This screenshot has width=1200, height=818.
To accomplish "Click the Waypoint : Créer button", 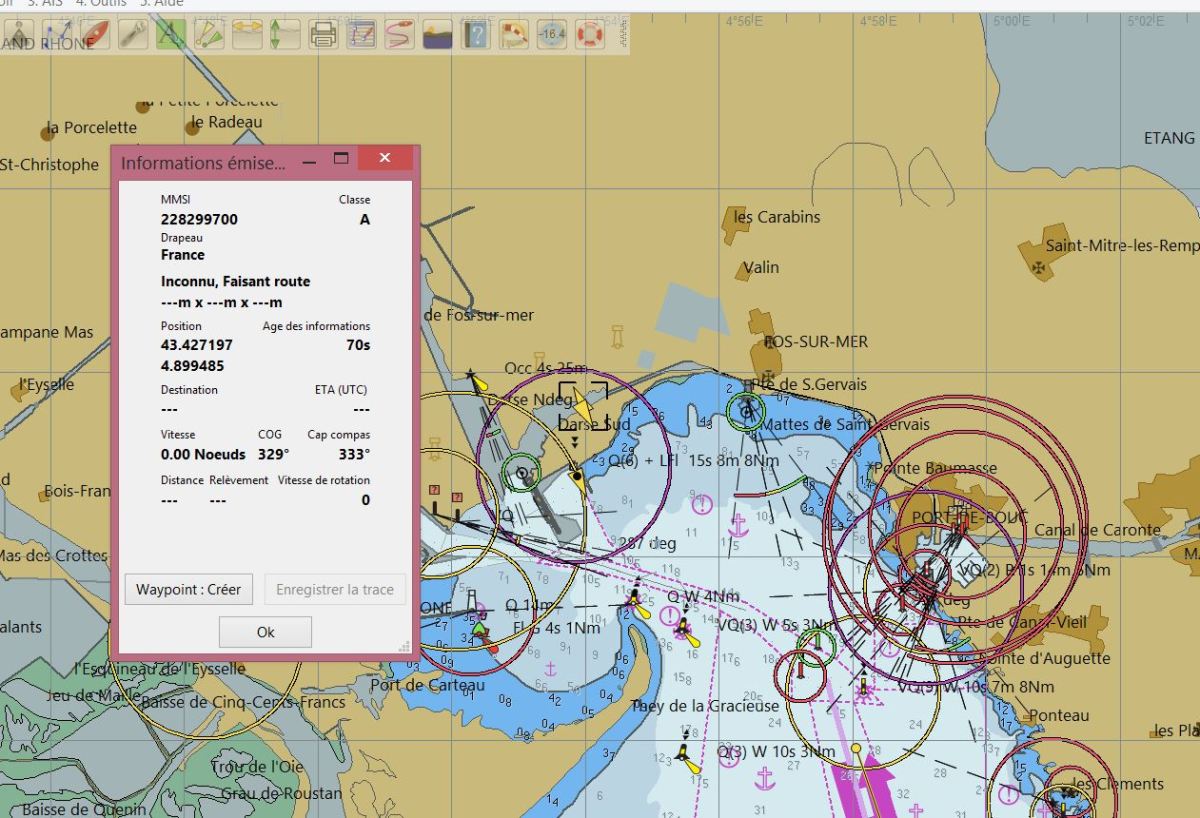I will coord(188,589).
